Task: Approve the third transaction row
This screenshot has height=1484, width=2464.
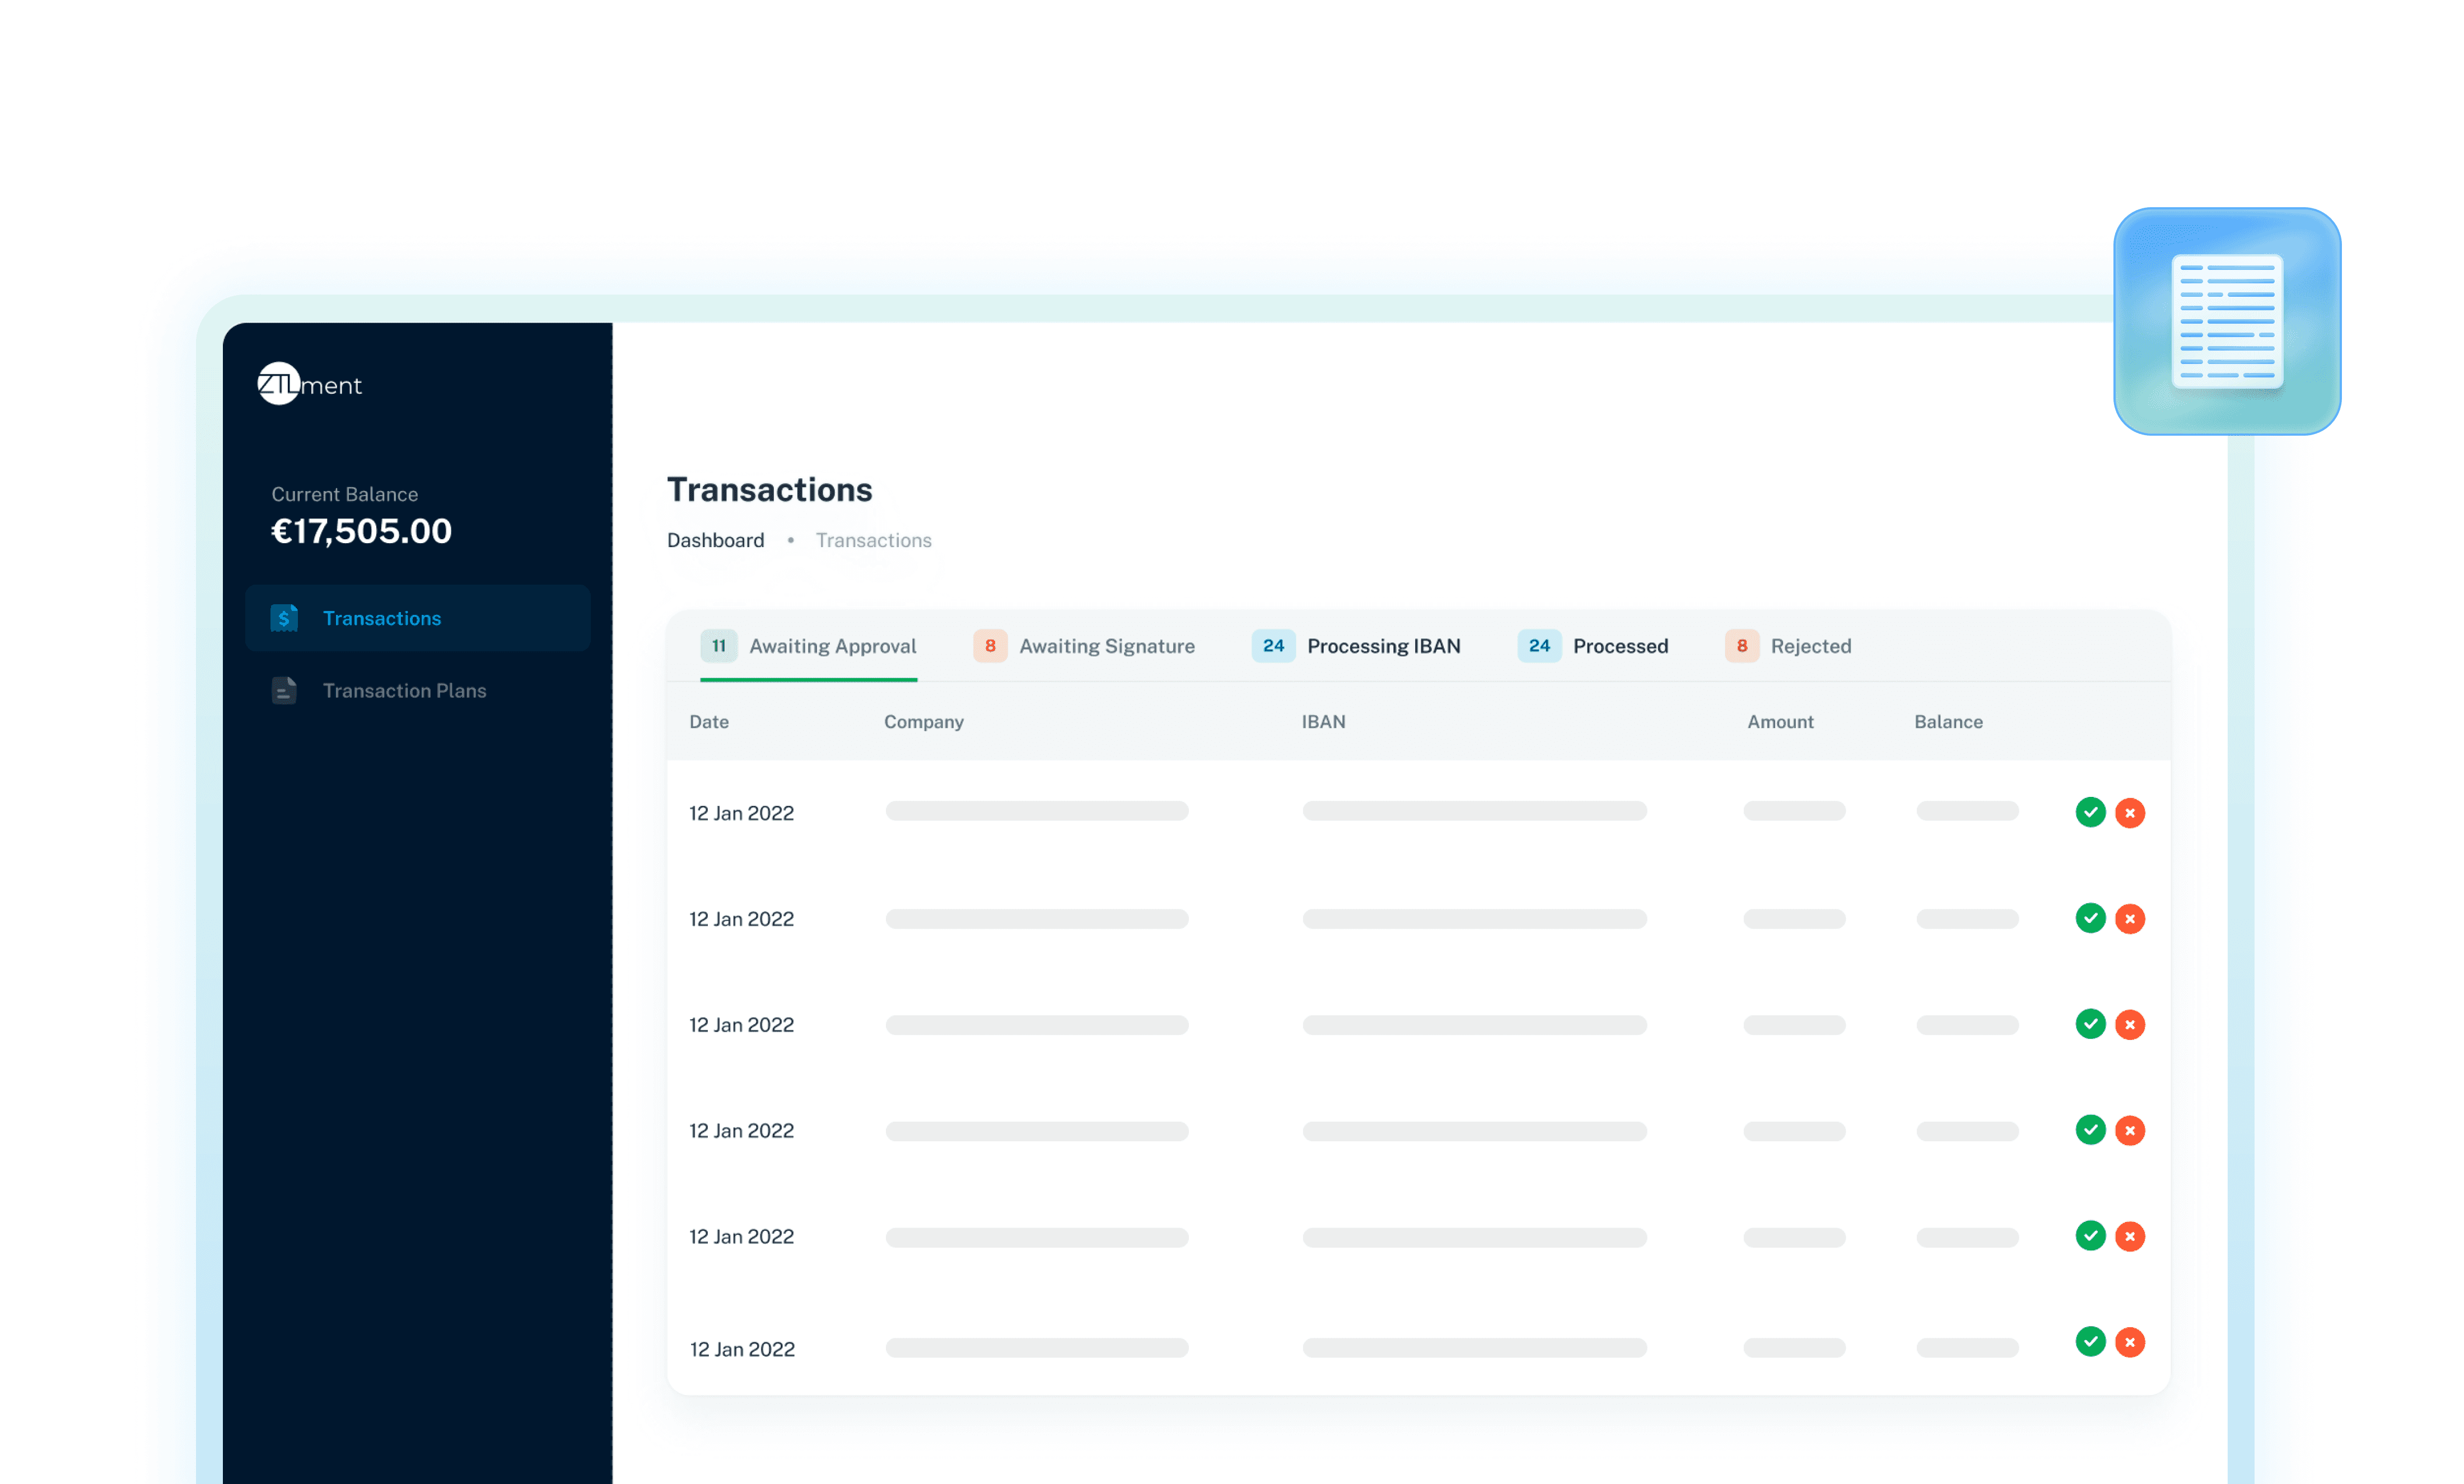Action: (x=2090, y=1024)
